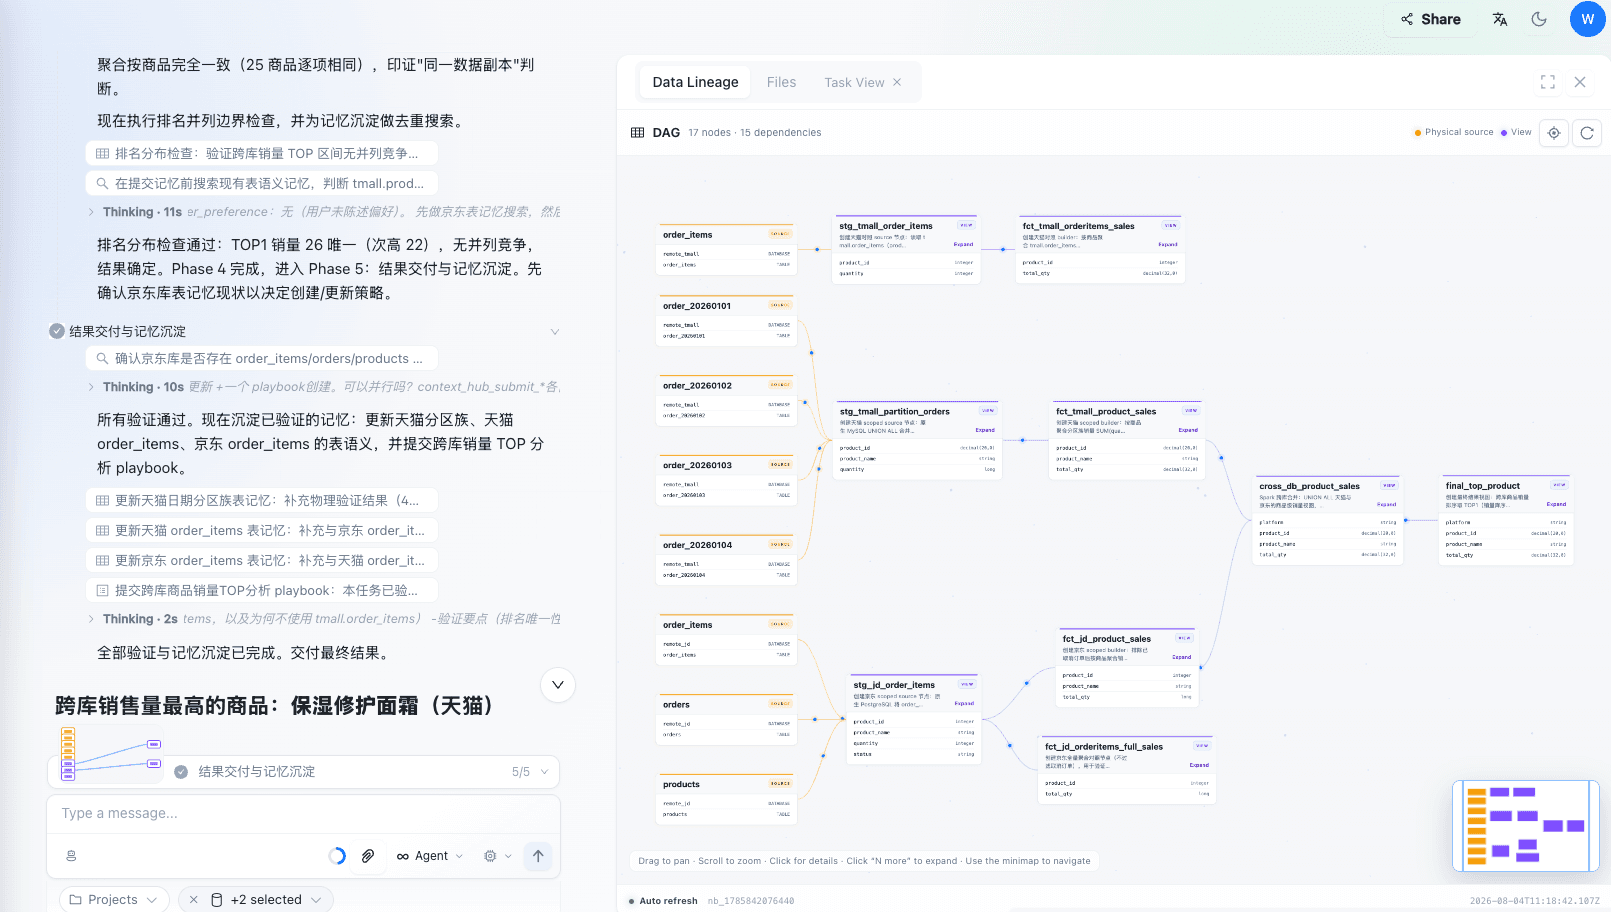
Task: Open the +2 selected databases dropdown
Action: [266, 900]
